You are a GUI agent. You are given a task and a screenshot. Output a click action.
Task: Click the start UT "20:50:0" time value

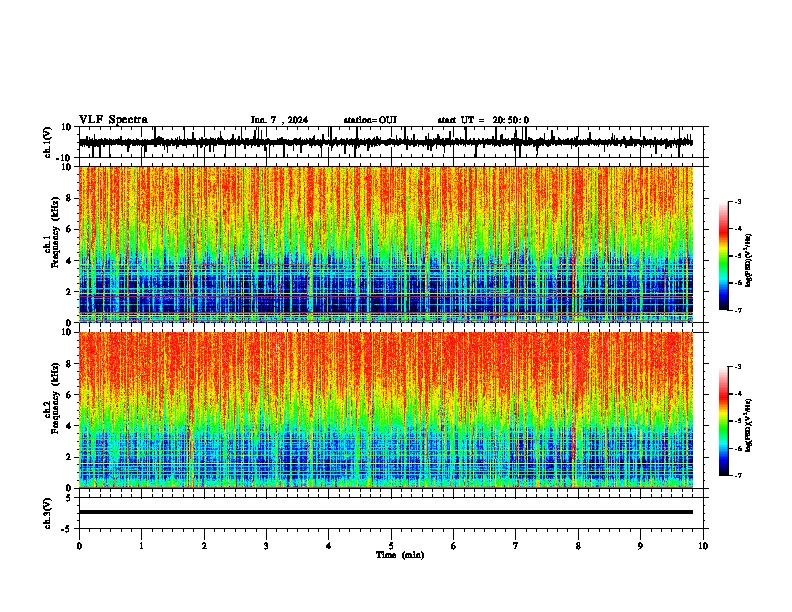(511, 120)
